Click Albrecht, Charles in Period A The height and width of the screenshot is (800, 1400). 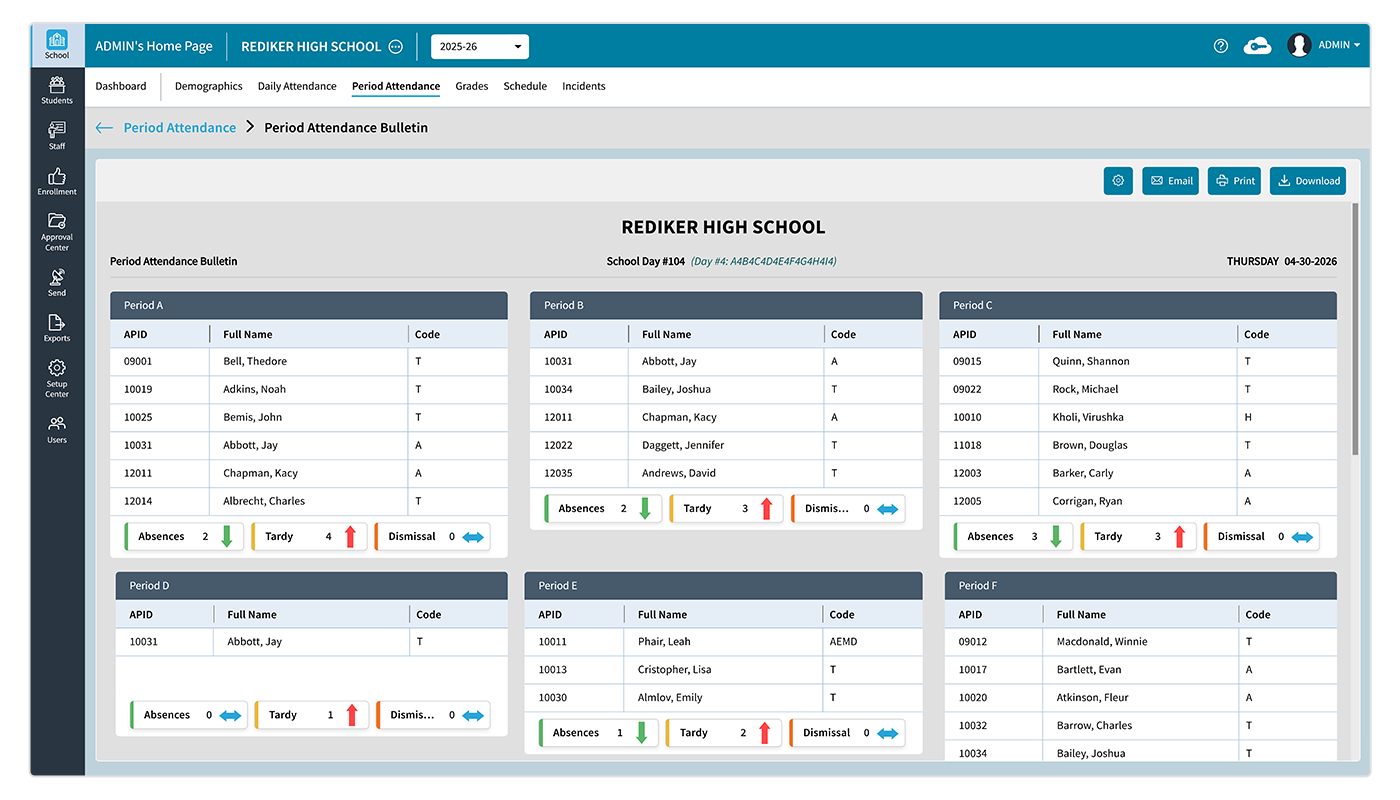click(264, 501)
